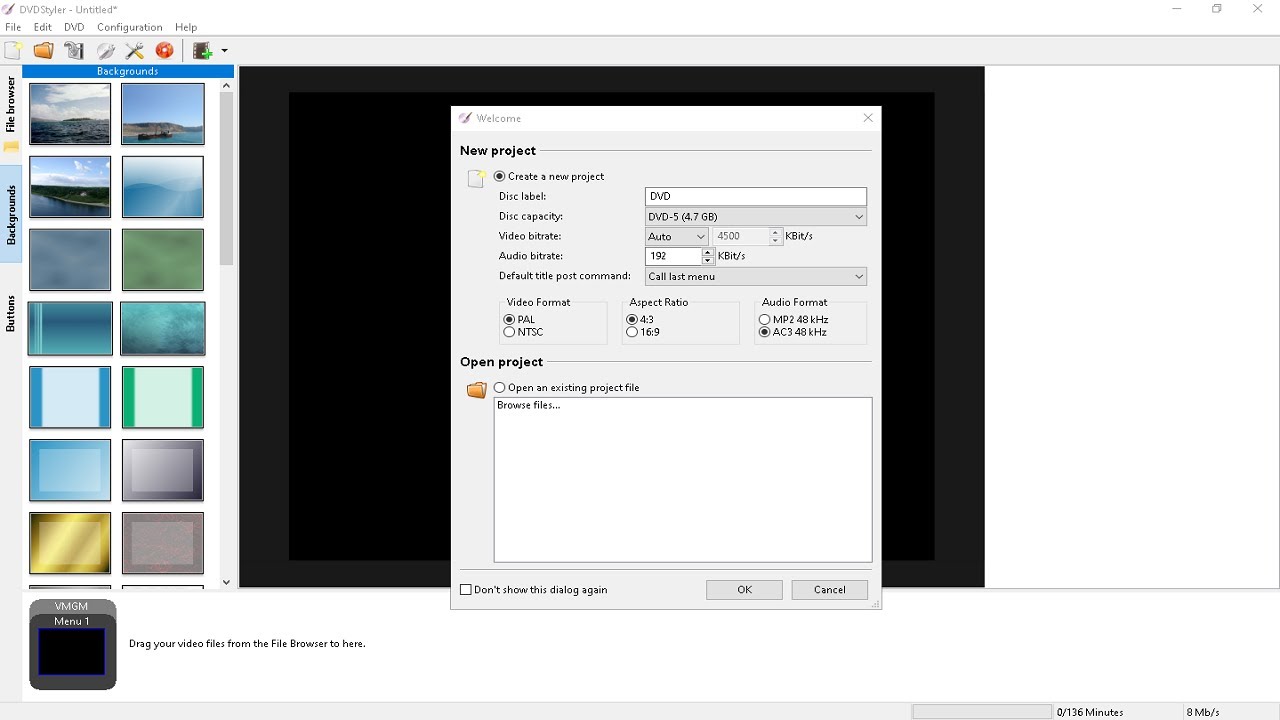Select the teal textured background thumbnail
The height and width of the screenshot is (720, 1280).
(x=163, y=329)
